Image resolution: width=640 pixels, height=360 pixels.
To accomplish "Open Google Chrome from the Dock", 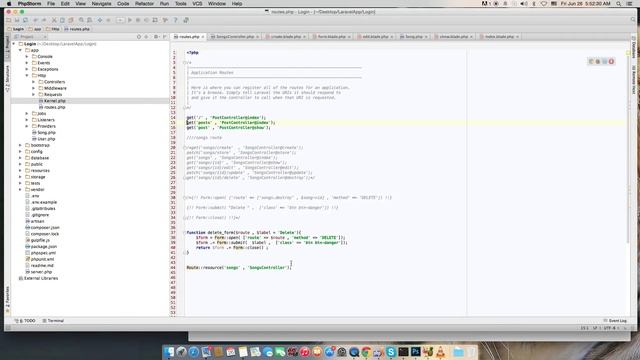I will [366, 351].
